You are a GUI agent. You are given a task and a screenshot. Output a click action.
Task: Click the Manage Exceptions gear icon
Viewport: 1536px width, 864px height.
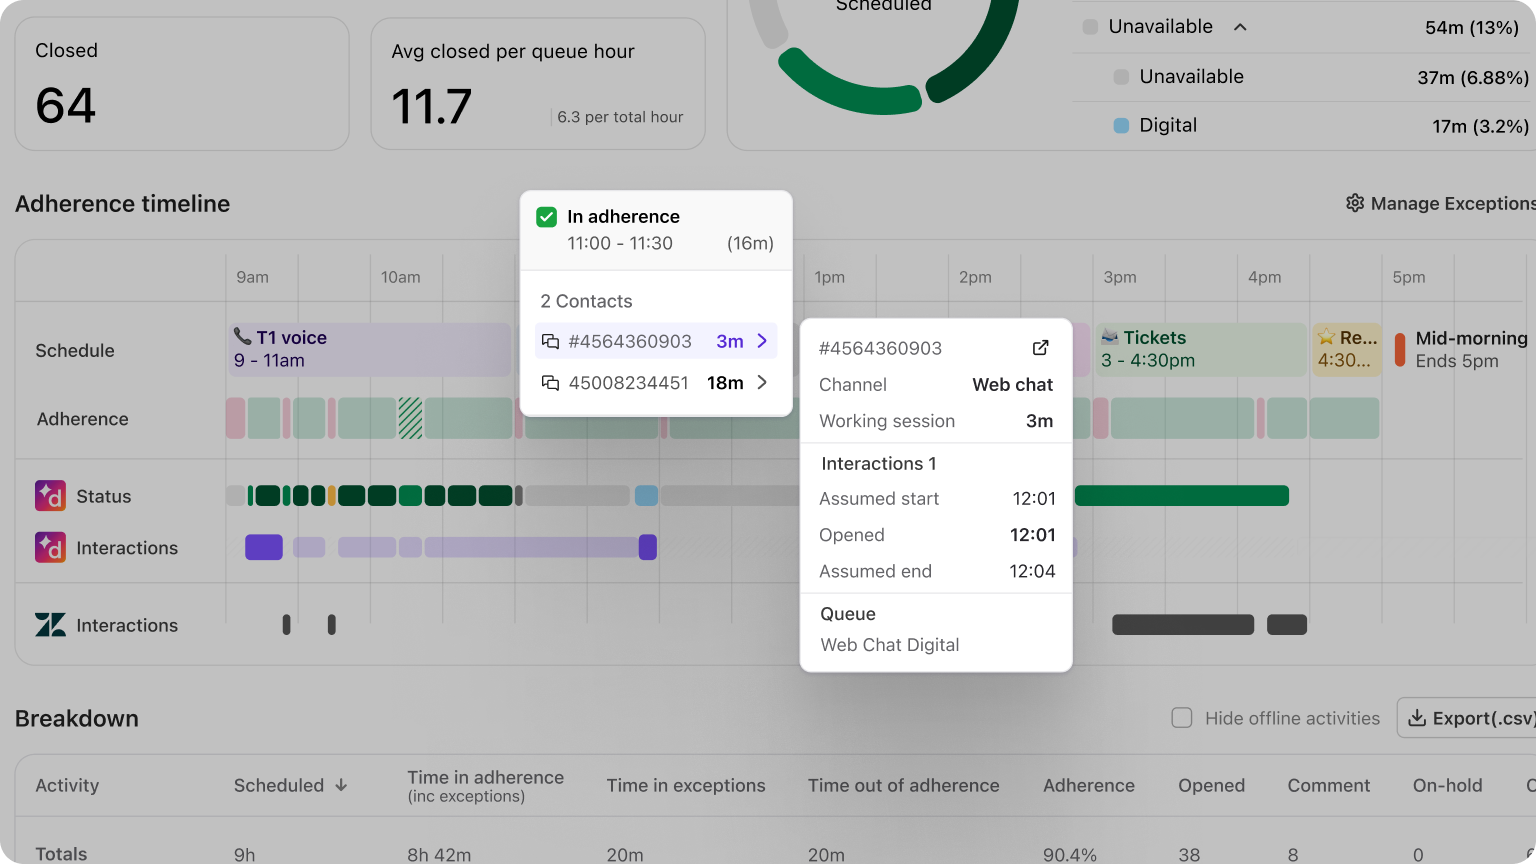coord(1355,203)
